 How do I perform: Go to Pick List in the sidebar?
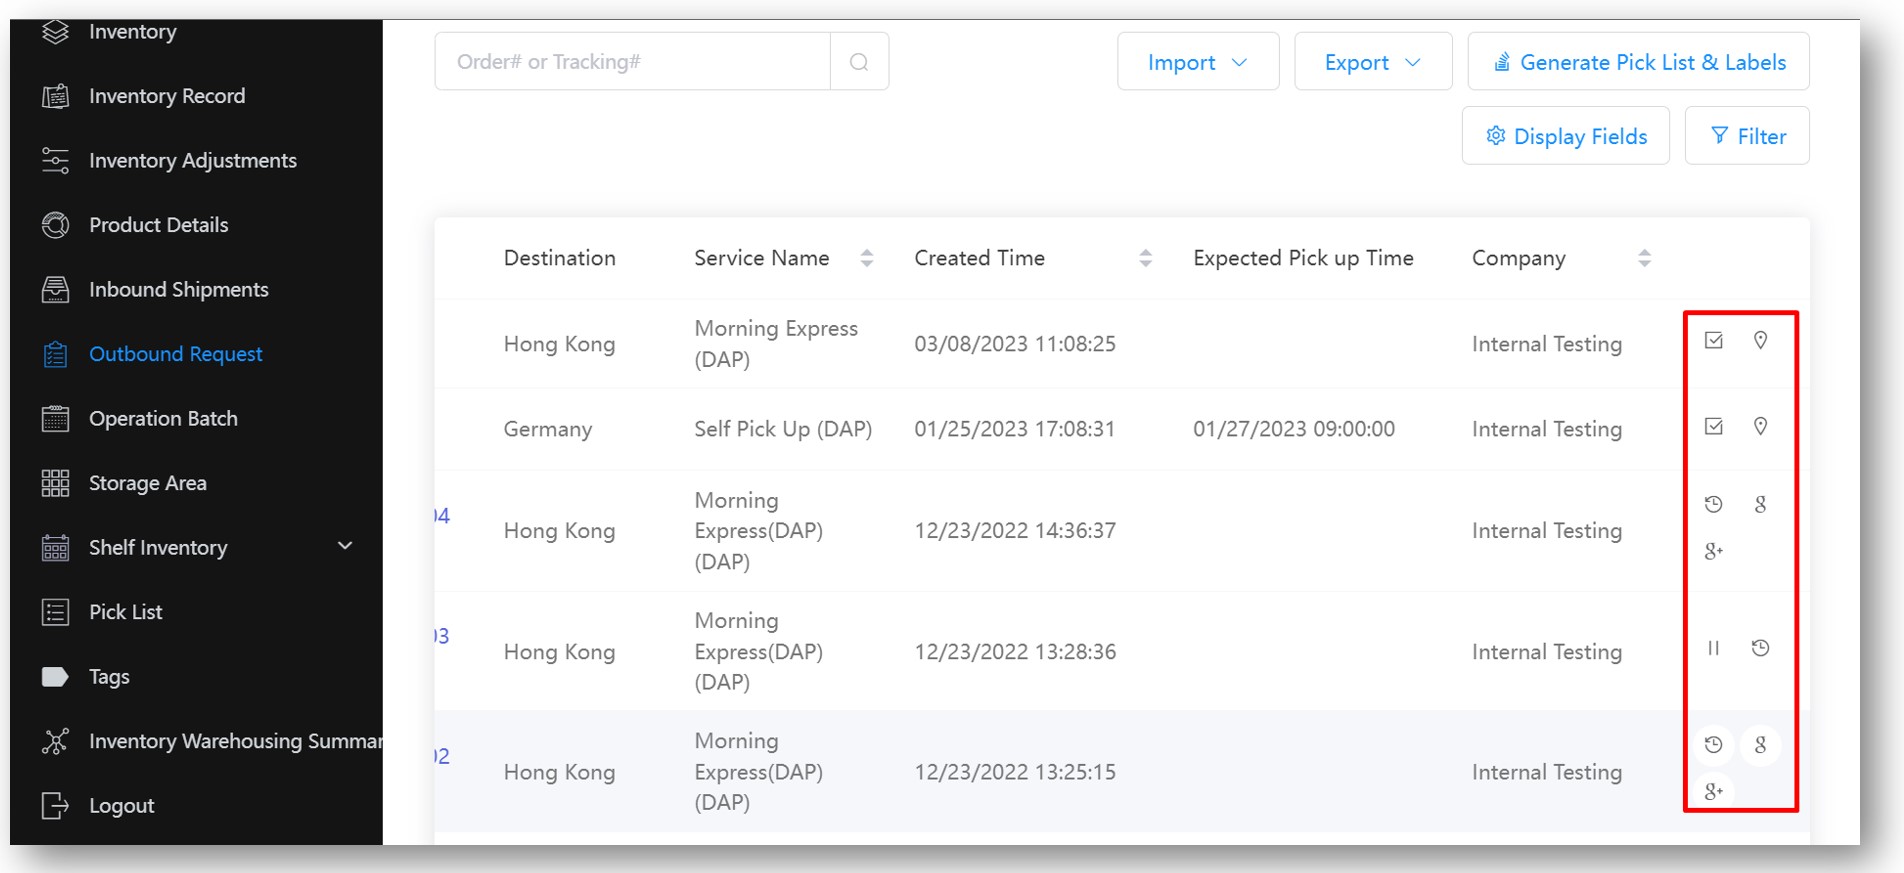click(x=125, y=612)
